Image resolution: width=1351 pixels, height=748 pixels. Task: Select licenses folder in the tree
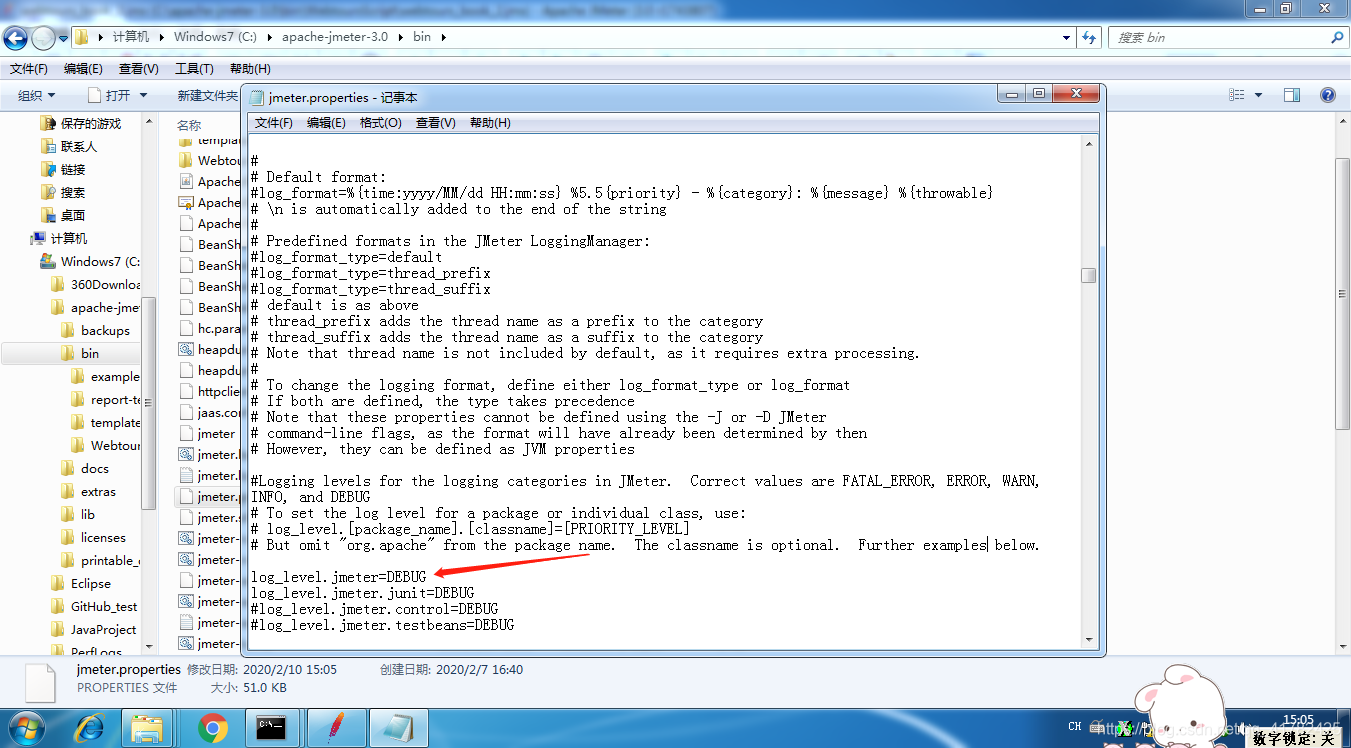click(x=93, y=537)
